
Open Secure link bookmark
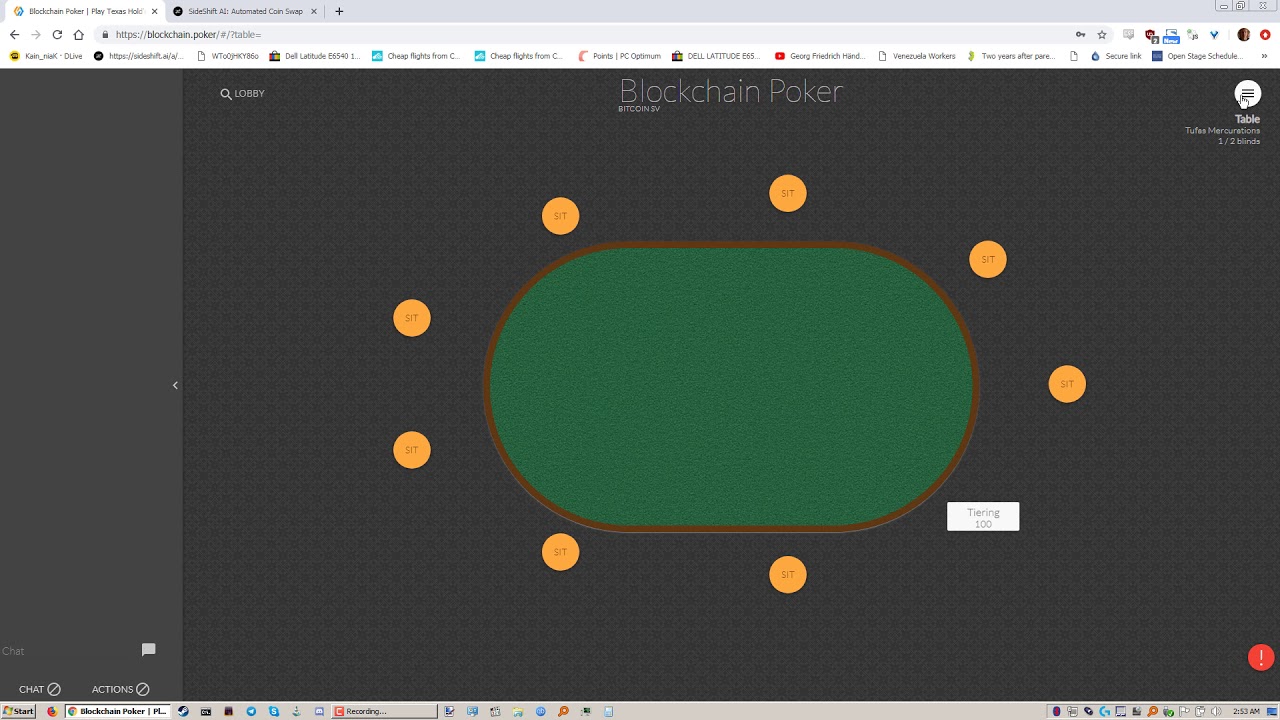tap(1116, 56)
